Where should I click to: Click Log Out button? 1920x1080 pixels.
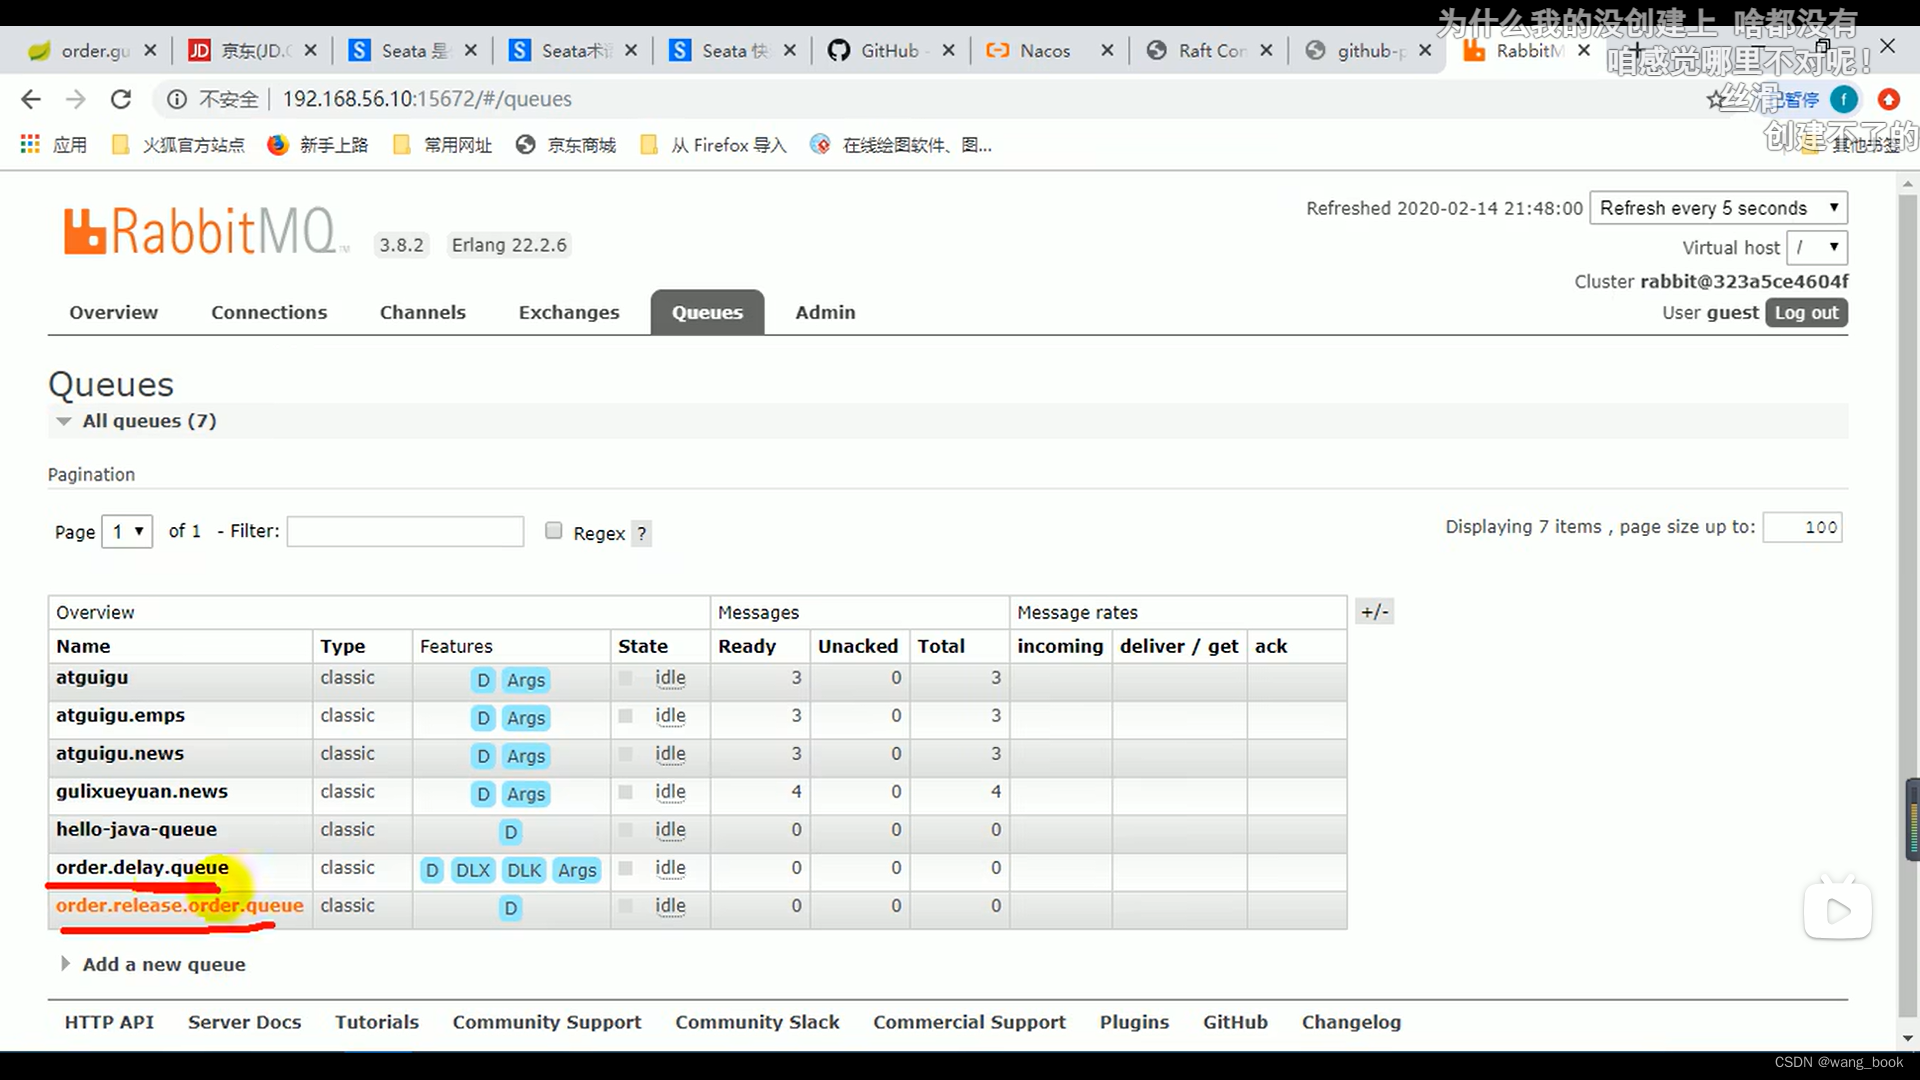tap(1807, 313)
